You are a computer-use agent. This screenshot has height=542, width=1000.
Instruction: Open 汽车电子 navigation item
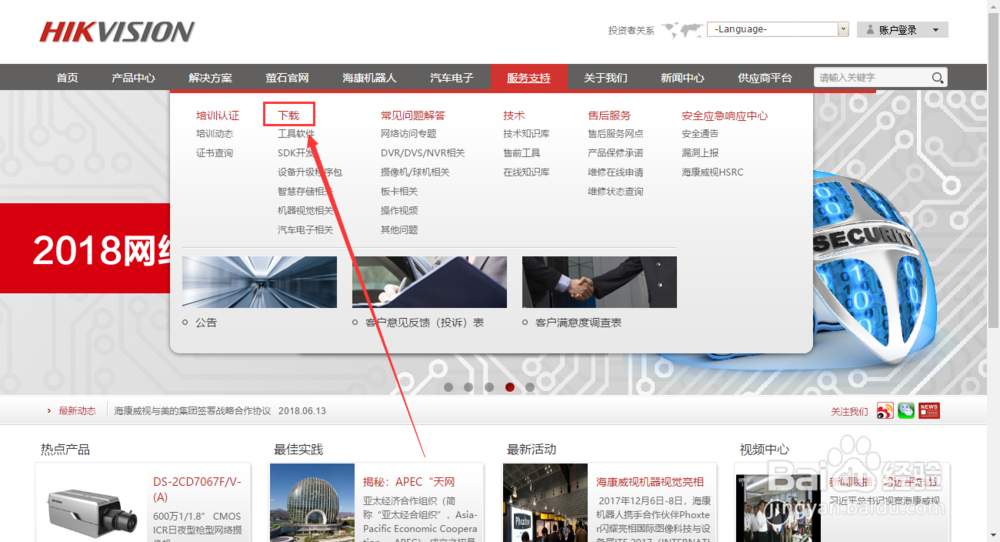452,78
